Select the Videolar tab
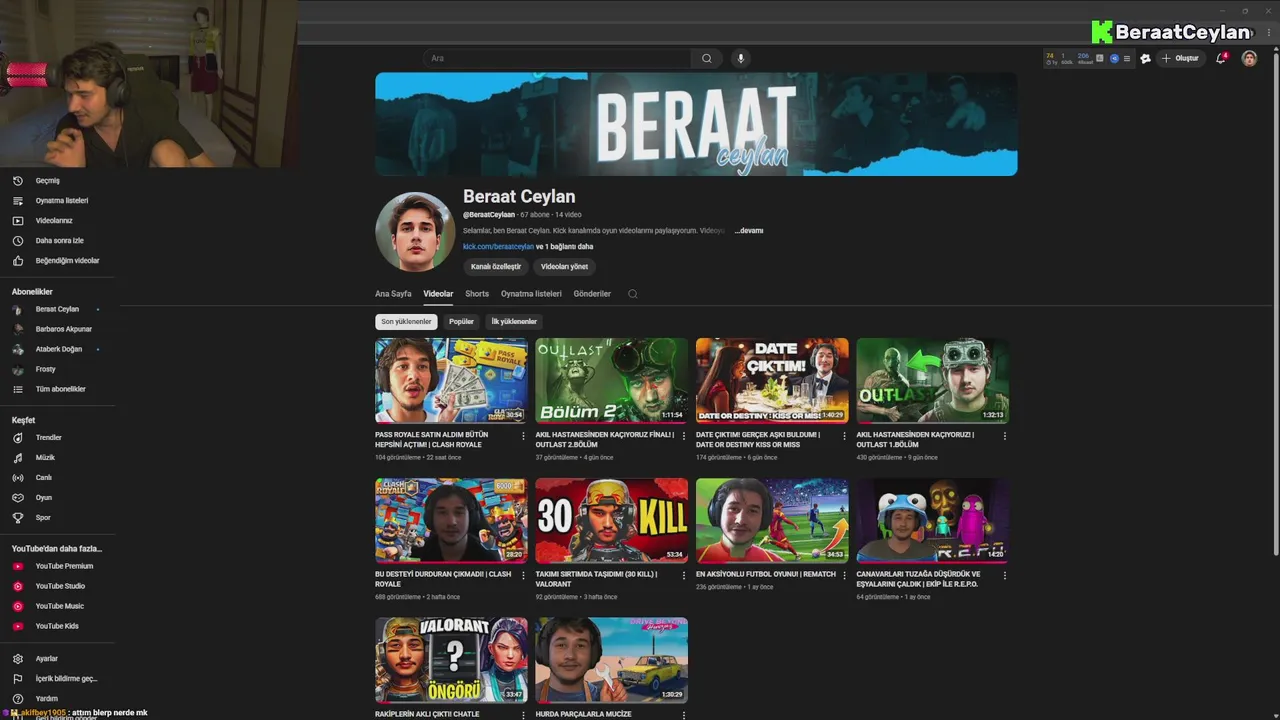This screenshot has width=1280, height=720. pos(438,294)
